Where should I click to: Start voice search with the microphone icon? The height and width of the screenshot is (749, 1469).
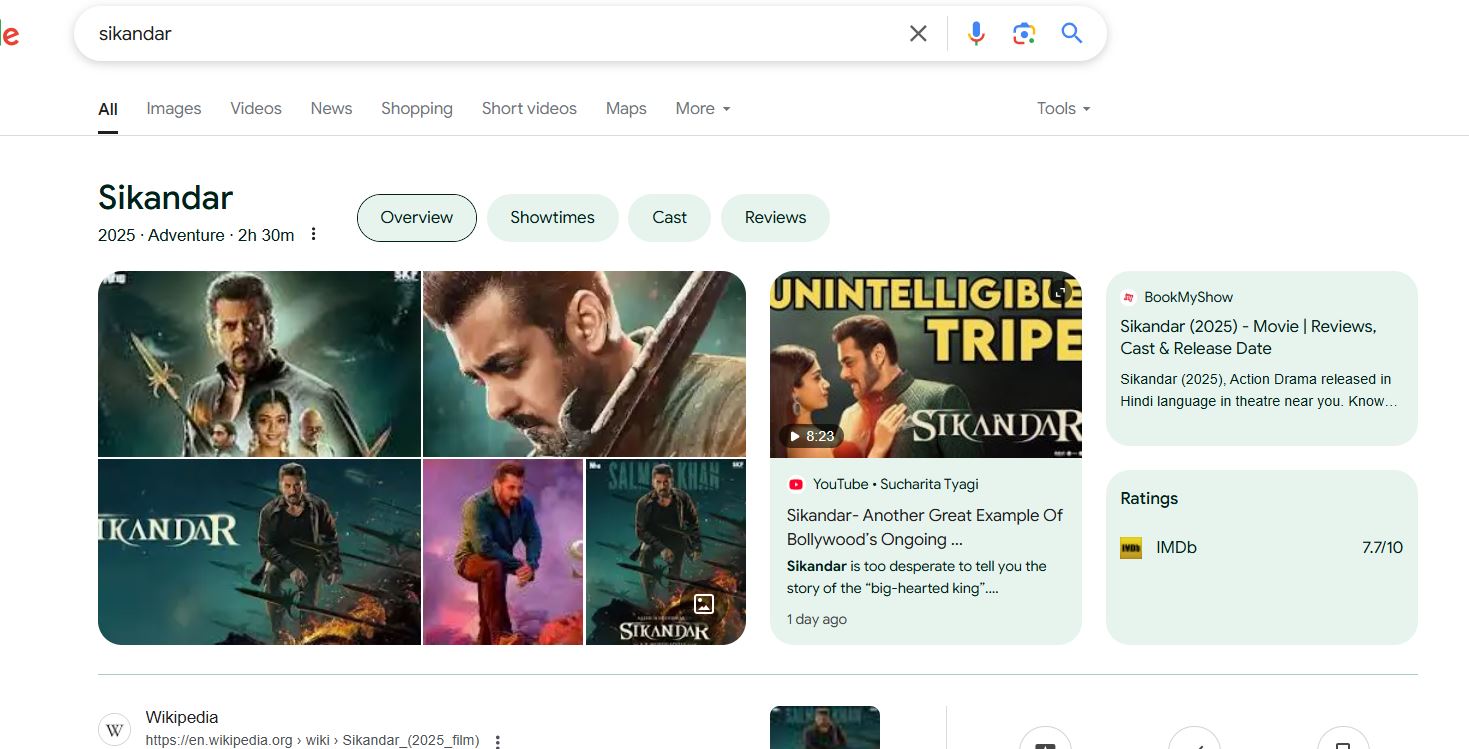pos(976,34)
